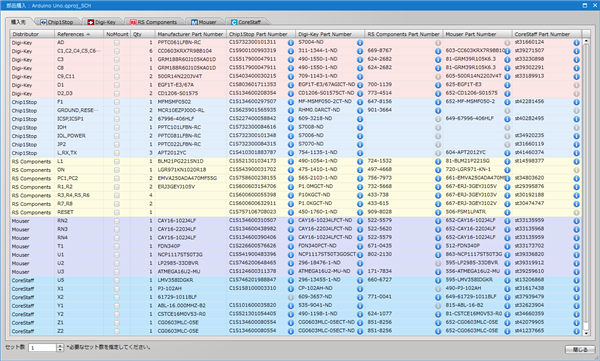
Task: Click the 閉じる button
Action: click(x=580, y=350)
